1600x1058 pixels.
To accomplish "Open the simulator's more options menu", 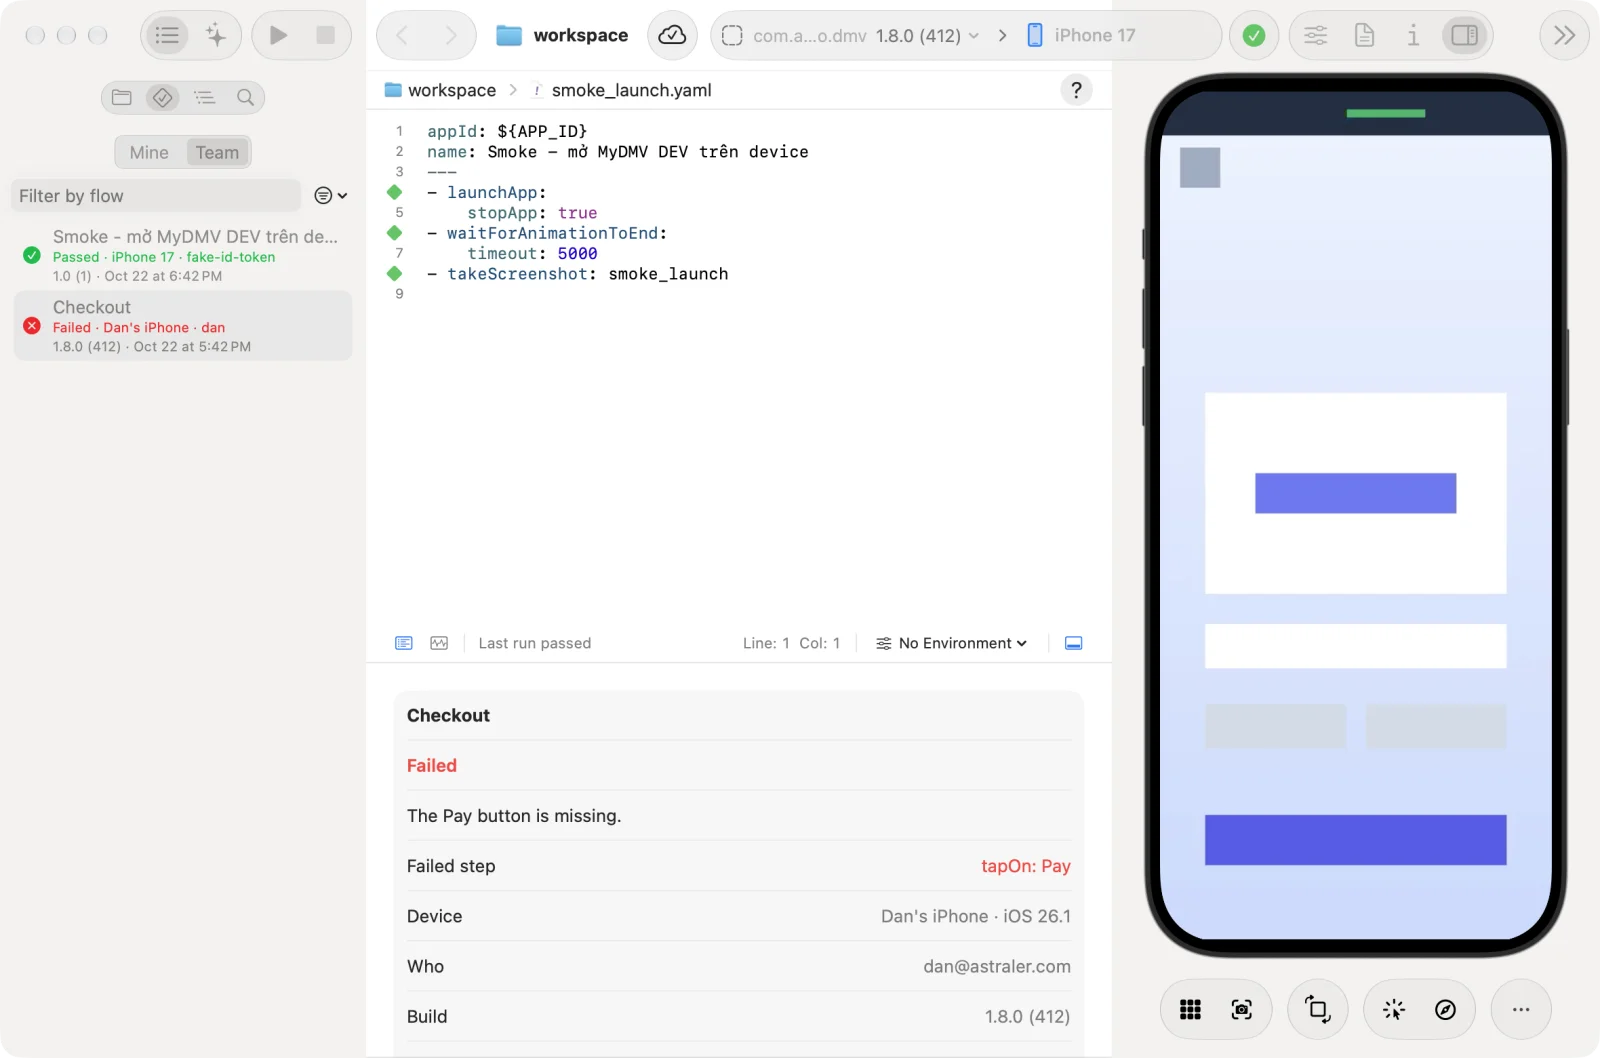I will (x=1521, y=1010).
